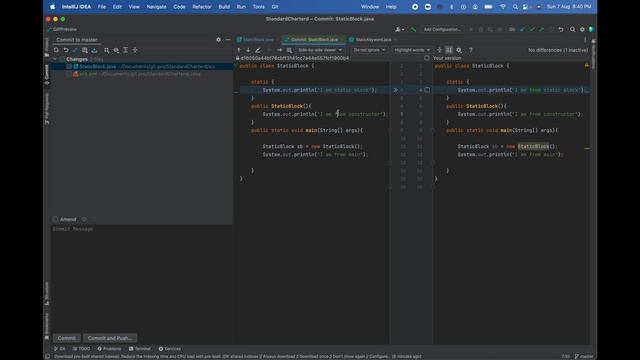Open Commit panel gear options

click(218, 40)
